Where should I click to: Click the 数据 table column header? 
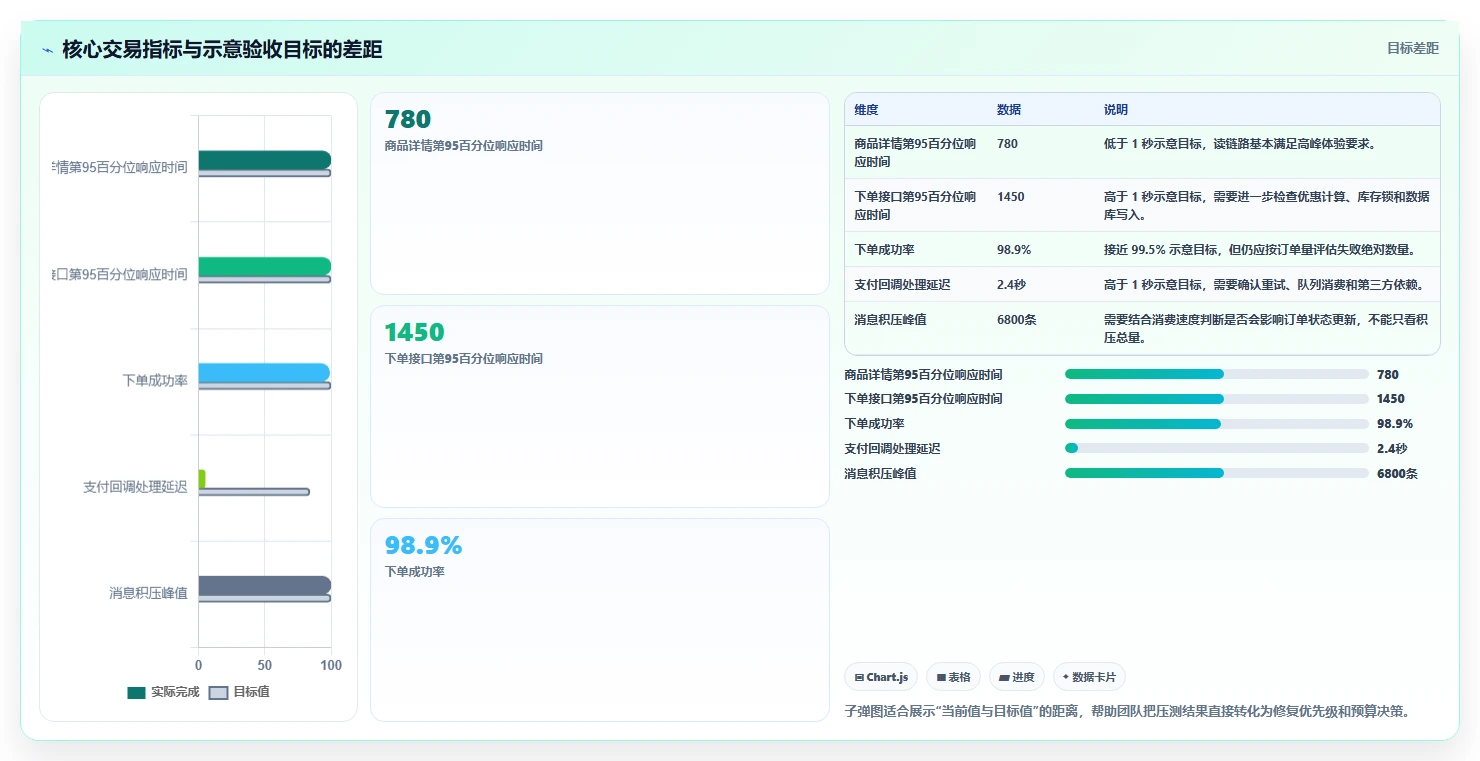1009,110
